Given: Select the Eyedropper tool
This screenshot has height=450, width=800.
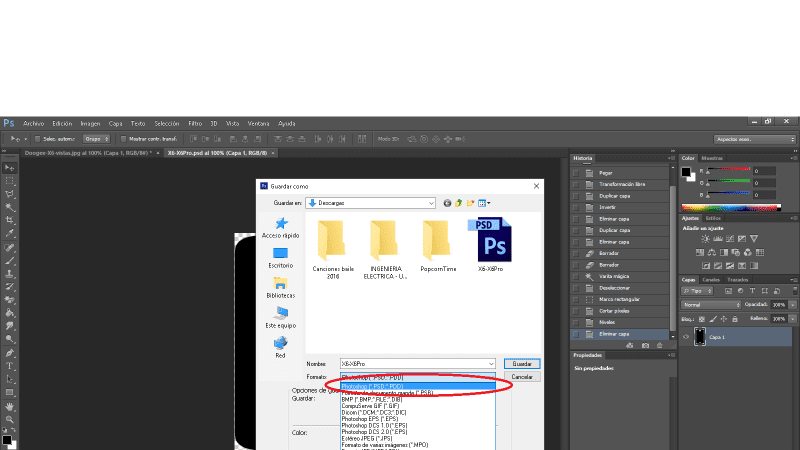Looking at the screenshot, I should click(10, 234).
